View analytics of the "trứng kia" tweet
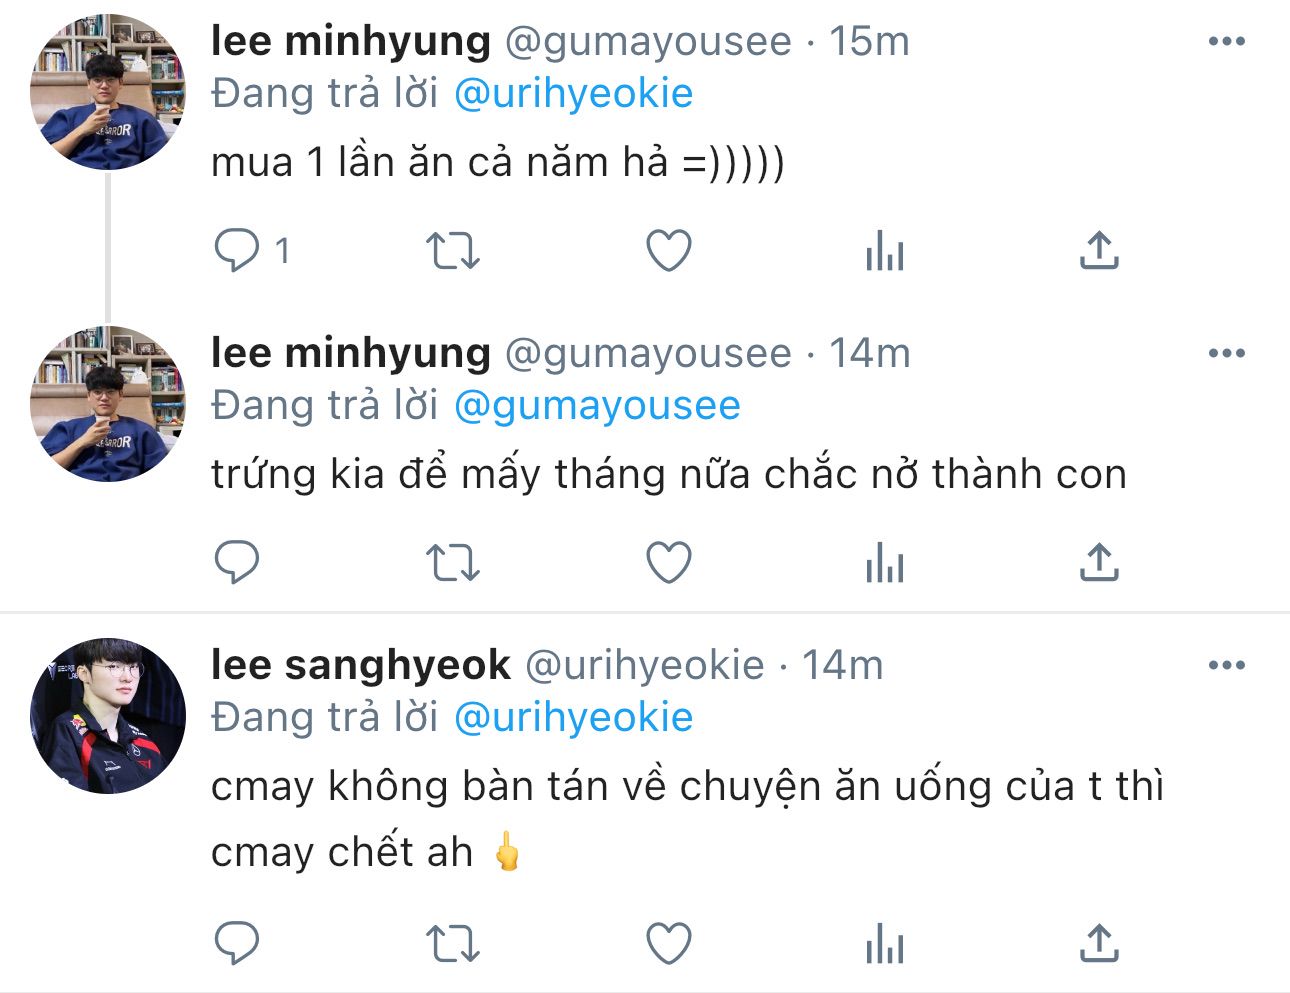Image resolution: width=1290 pixels, height=993 pixels. [885, 563]
